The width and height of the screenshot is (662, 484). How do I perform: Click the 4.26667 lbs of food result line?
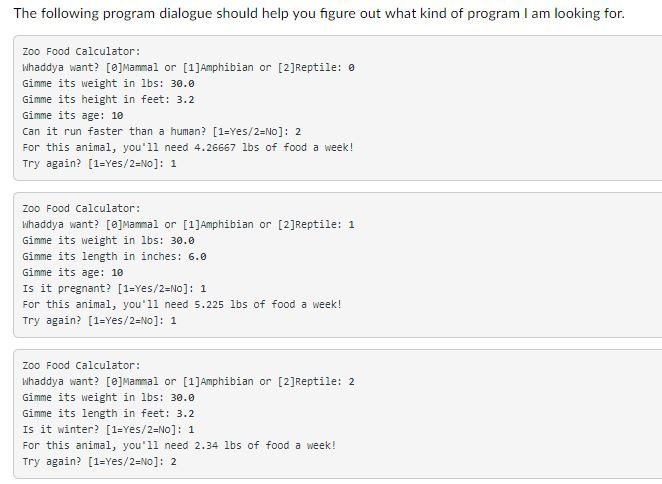tap(188, 148)
